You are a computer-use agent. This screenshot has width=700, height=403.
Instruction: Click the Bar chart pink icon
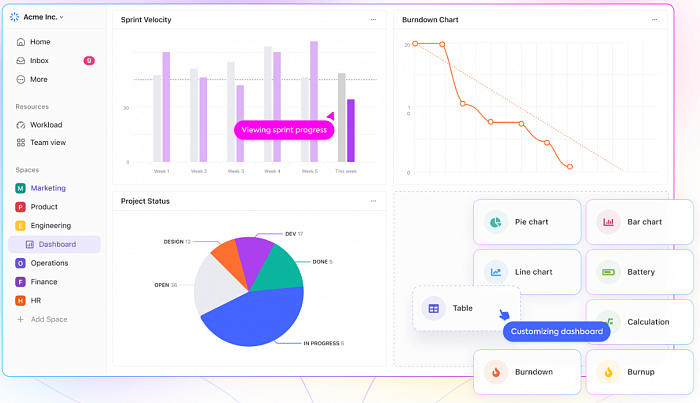tap(608, 222)
